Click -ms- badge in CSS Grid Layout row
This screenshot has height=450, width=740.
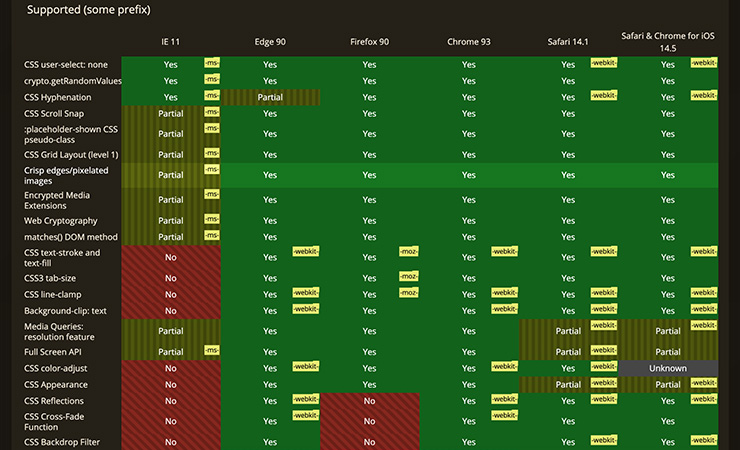(212, 153)
